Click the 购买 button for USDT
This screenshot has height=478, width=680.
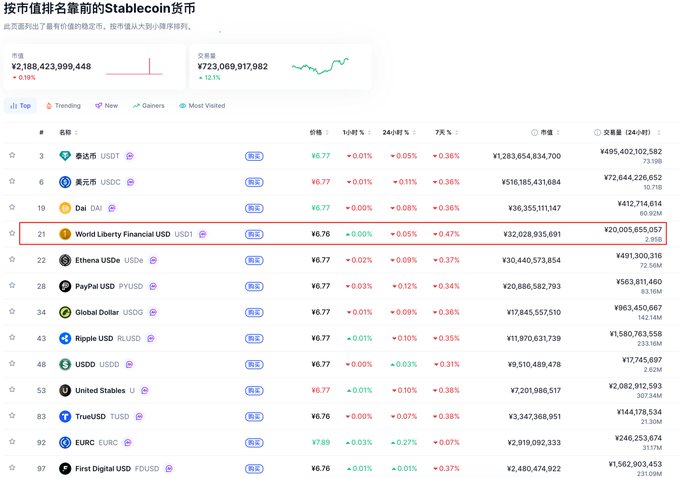(254, 156)
